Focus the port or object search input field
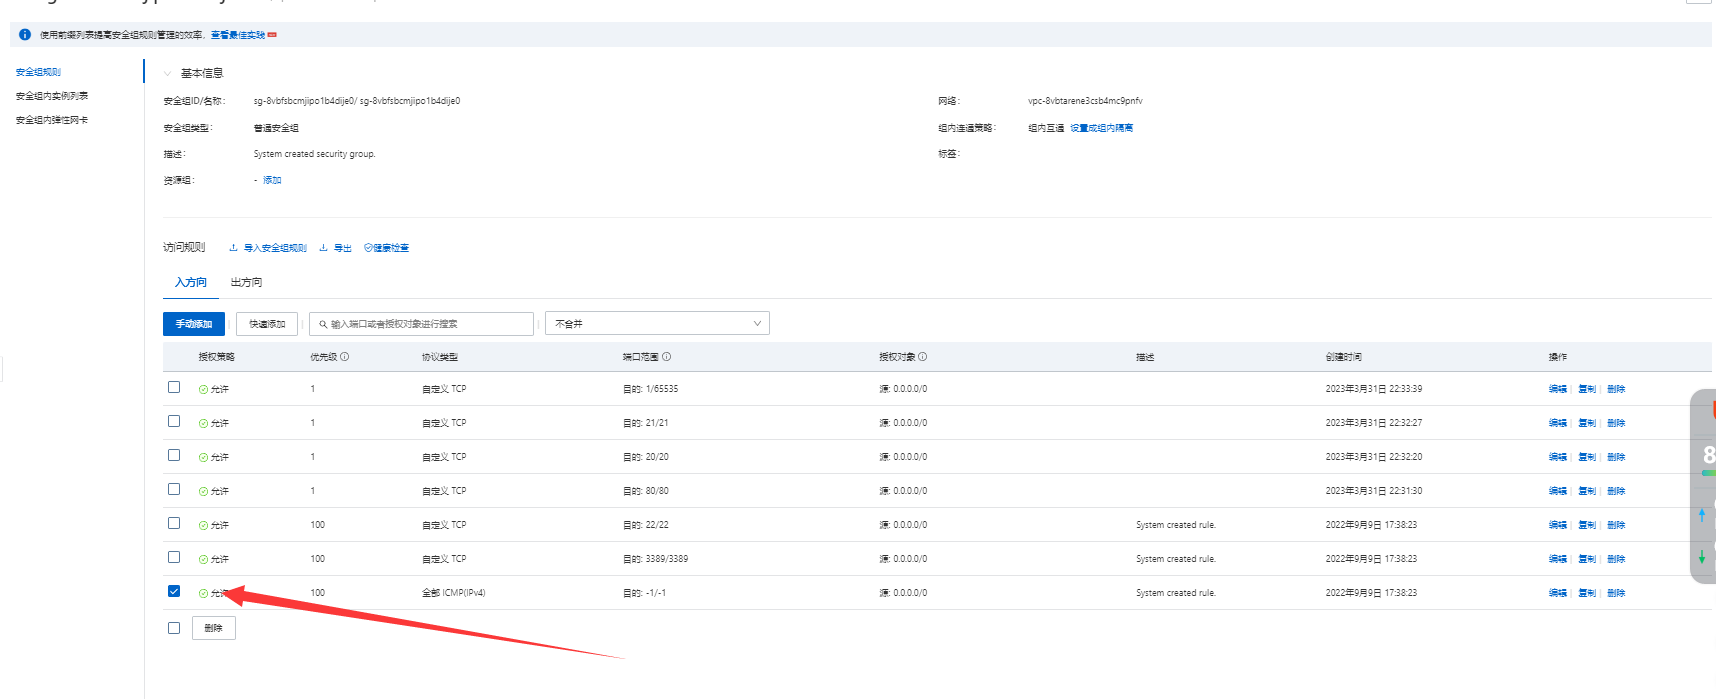This screenshot has height=699, width=1716. click(x=421, y=324)
